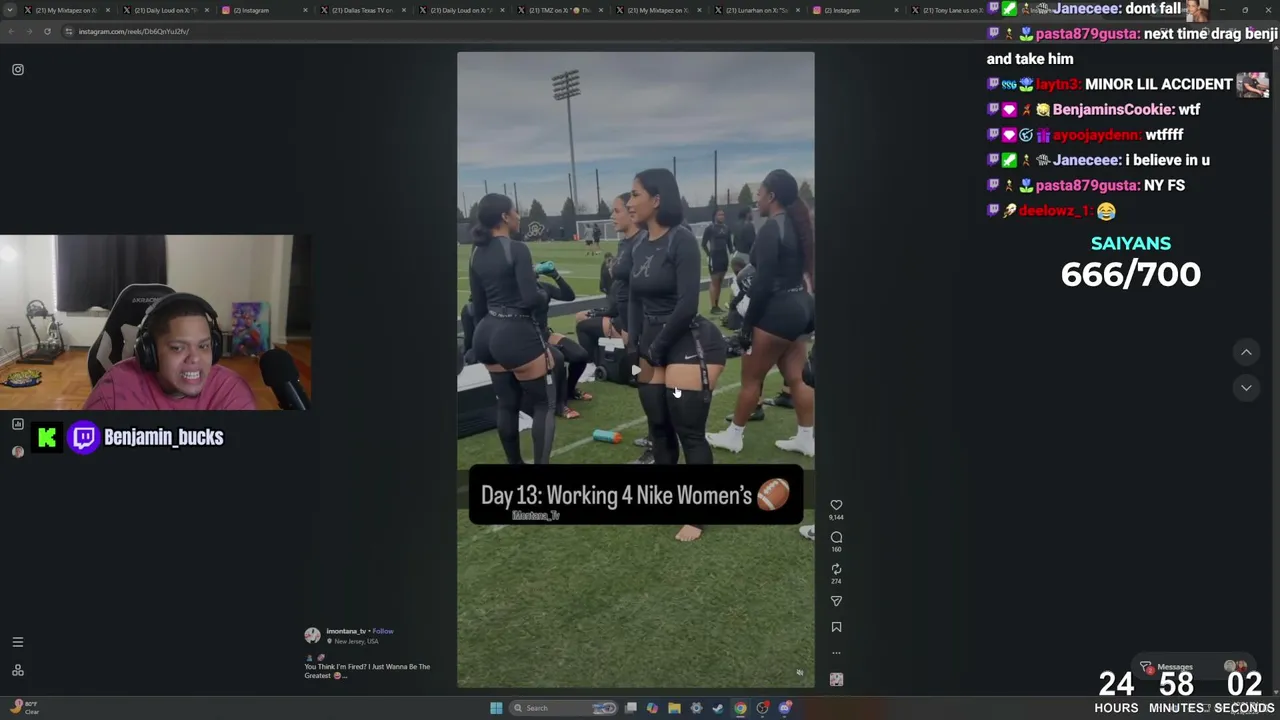Open the reel's comments

pos(836,537)
